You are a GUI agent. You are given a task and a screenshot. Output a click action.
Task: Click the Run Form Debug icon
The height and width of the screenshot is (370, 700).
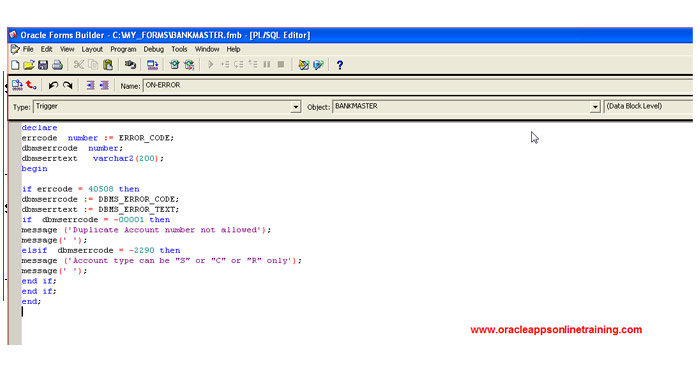(x=189, y=65)
